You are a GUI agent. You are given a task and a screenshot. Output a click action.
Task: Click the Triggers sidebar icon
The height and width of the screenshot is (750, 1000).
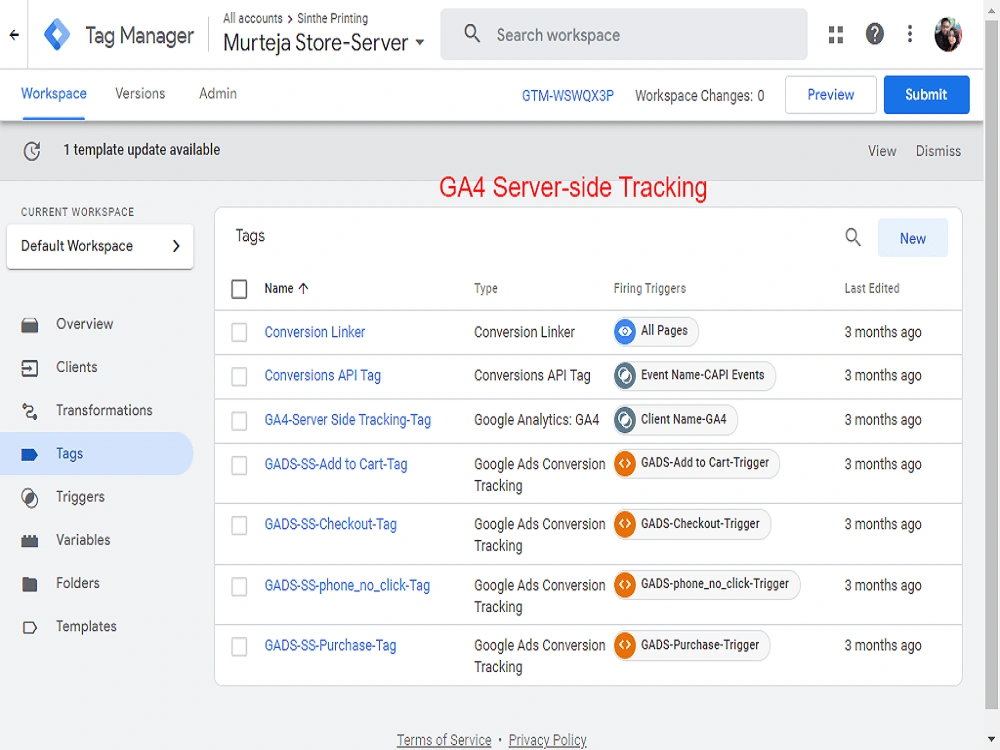[x=29, y=497]
